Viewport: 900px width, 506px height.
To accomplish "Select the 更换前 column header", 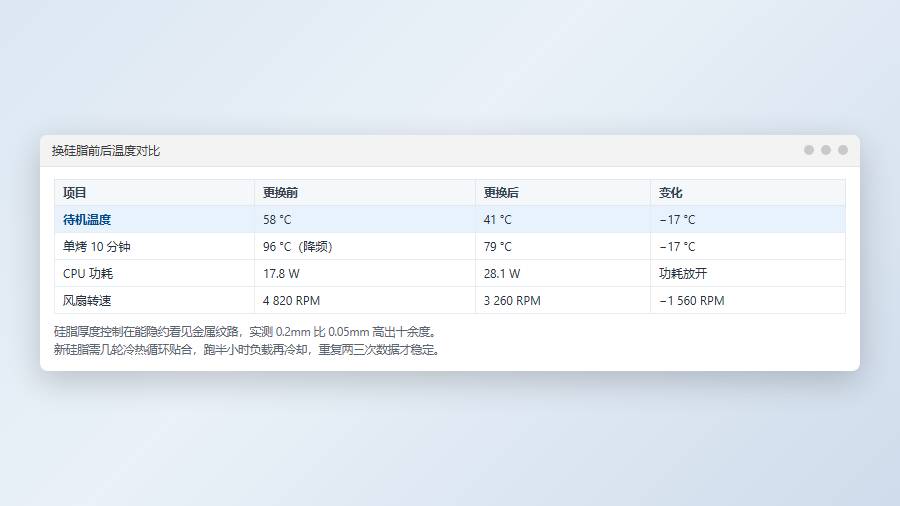I will (x=364, y=193).
